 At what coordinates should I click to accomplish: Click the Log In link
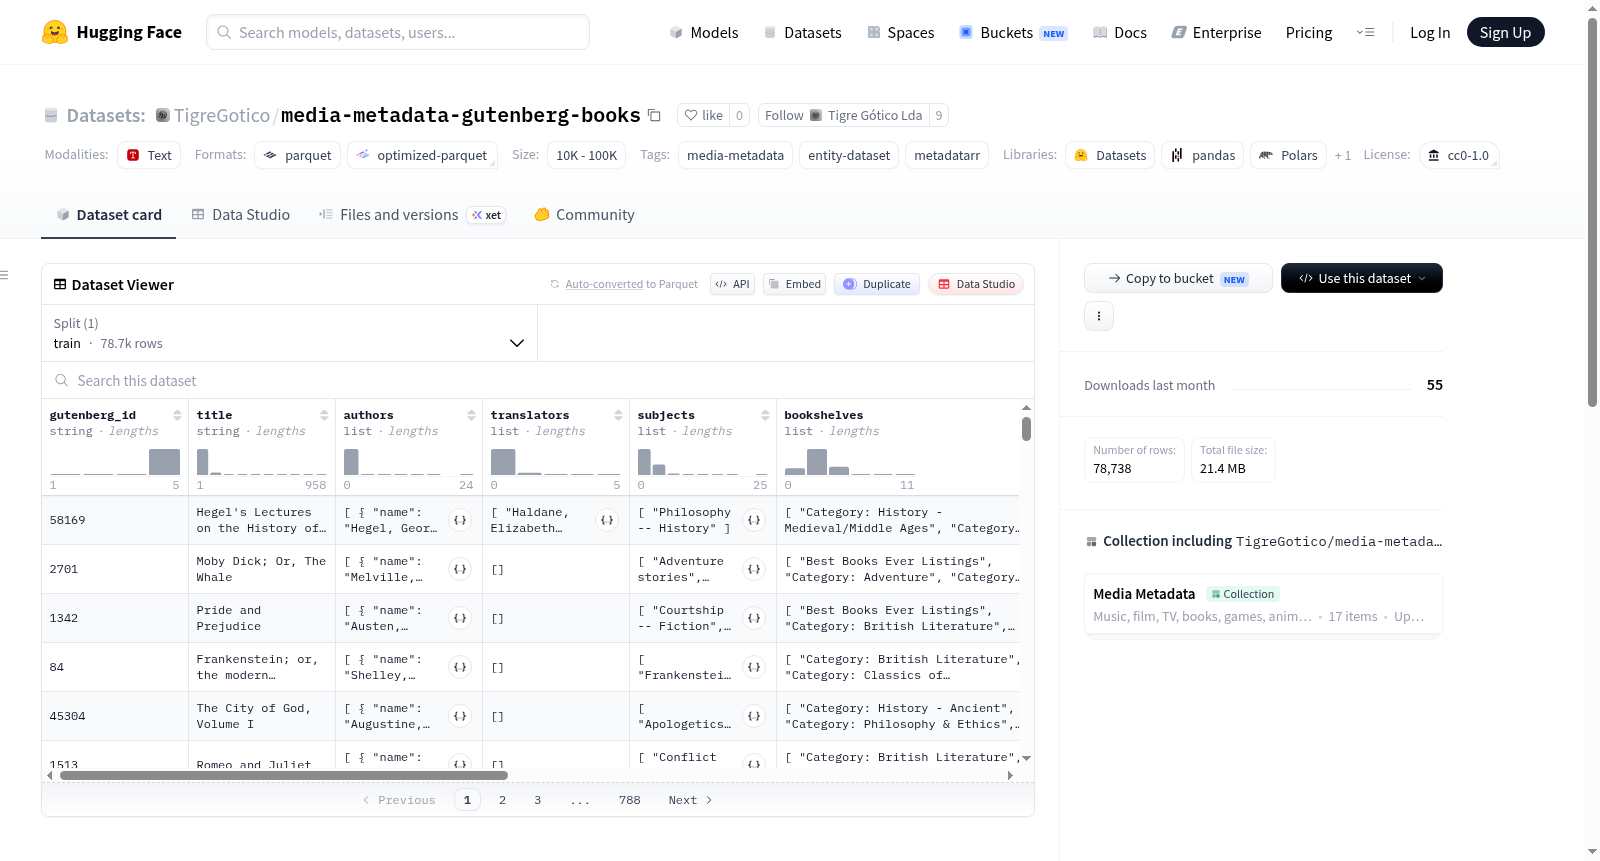coord(1430,32)
